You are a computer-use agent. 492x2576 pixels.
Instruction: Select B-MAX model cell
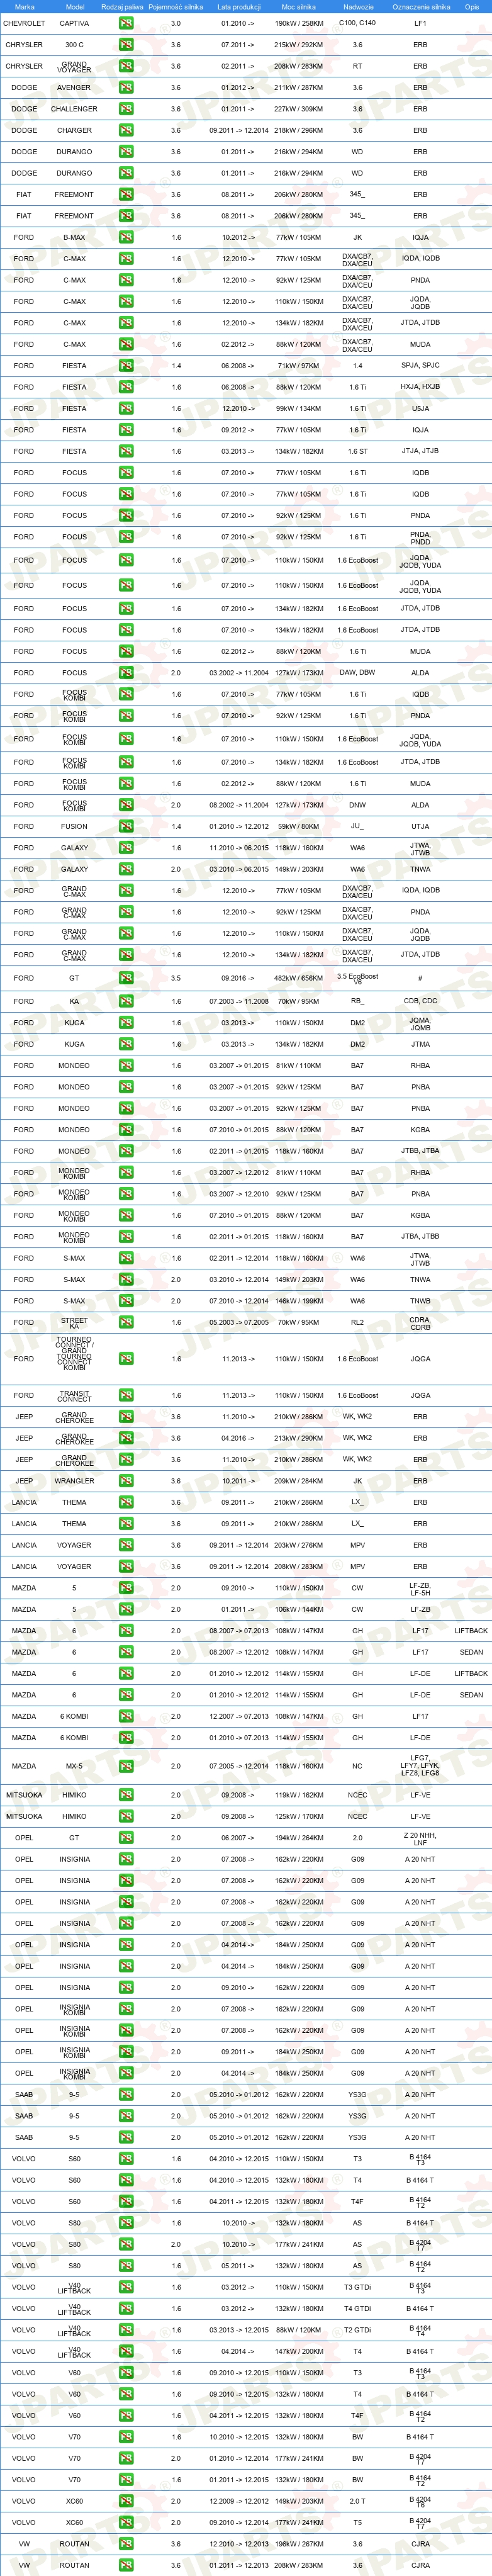(74, 238)
